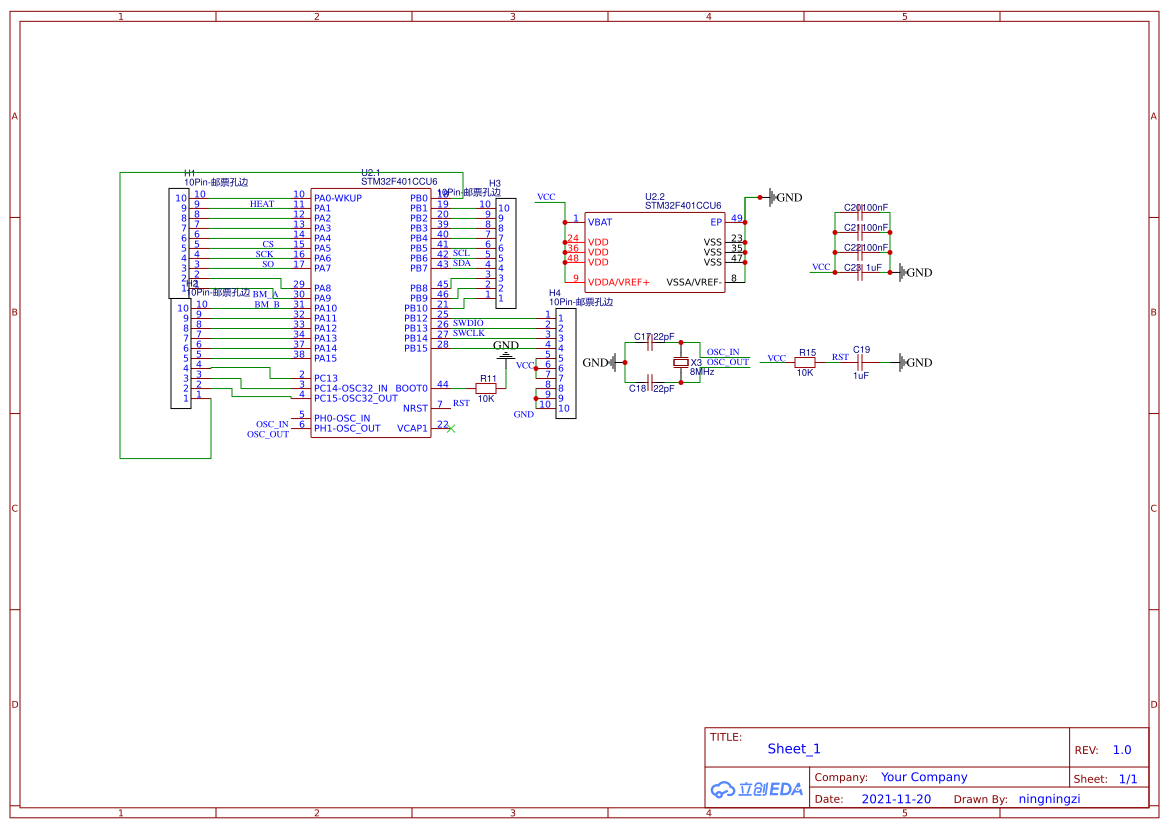The image size is (1169, 828).
Task: Select the R11 10K resistor symbol
Action: click(486, 388)
